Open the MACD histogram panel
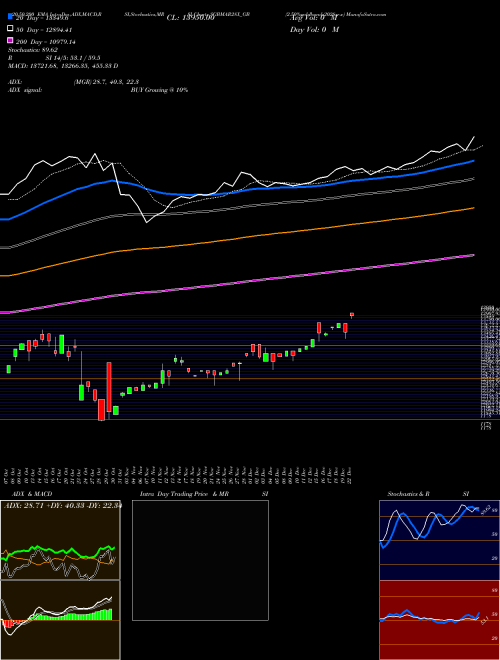The width and height of the screenshot is (500, 660). pos(60,620)
